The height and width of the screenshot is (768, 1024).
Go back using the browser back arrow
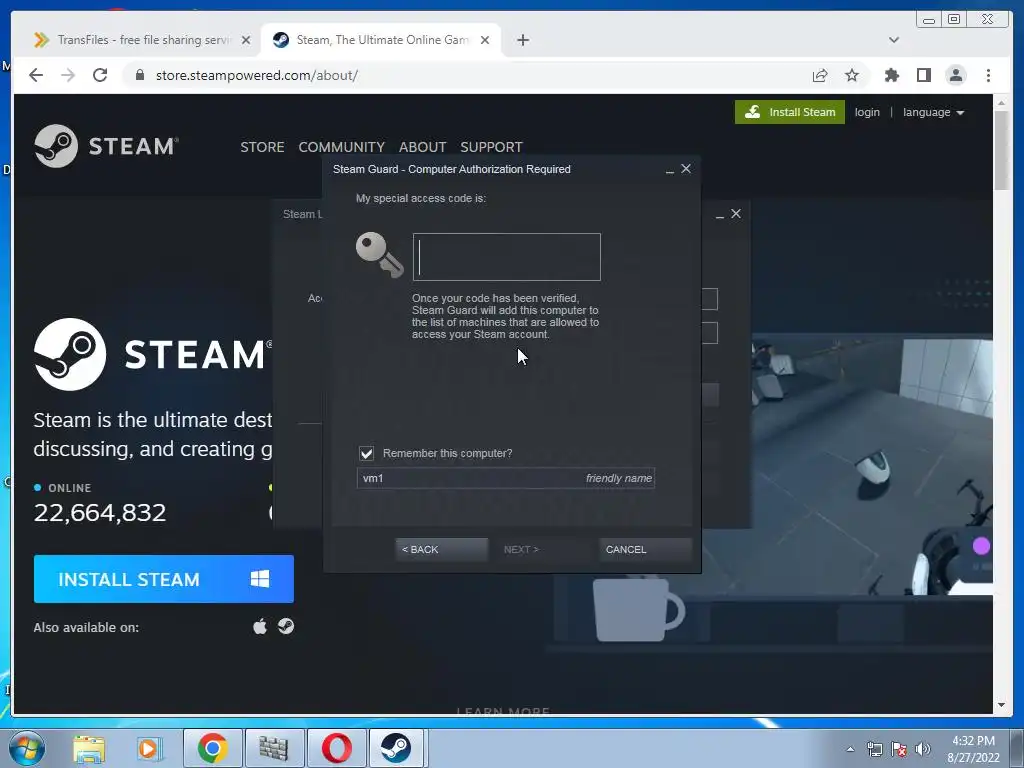pyautogui.click(x=36, y=75)
